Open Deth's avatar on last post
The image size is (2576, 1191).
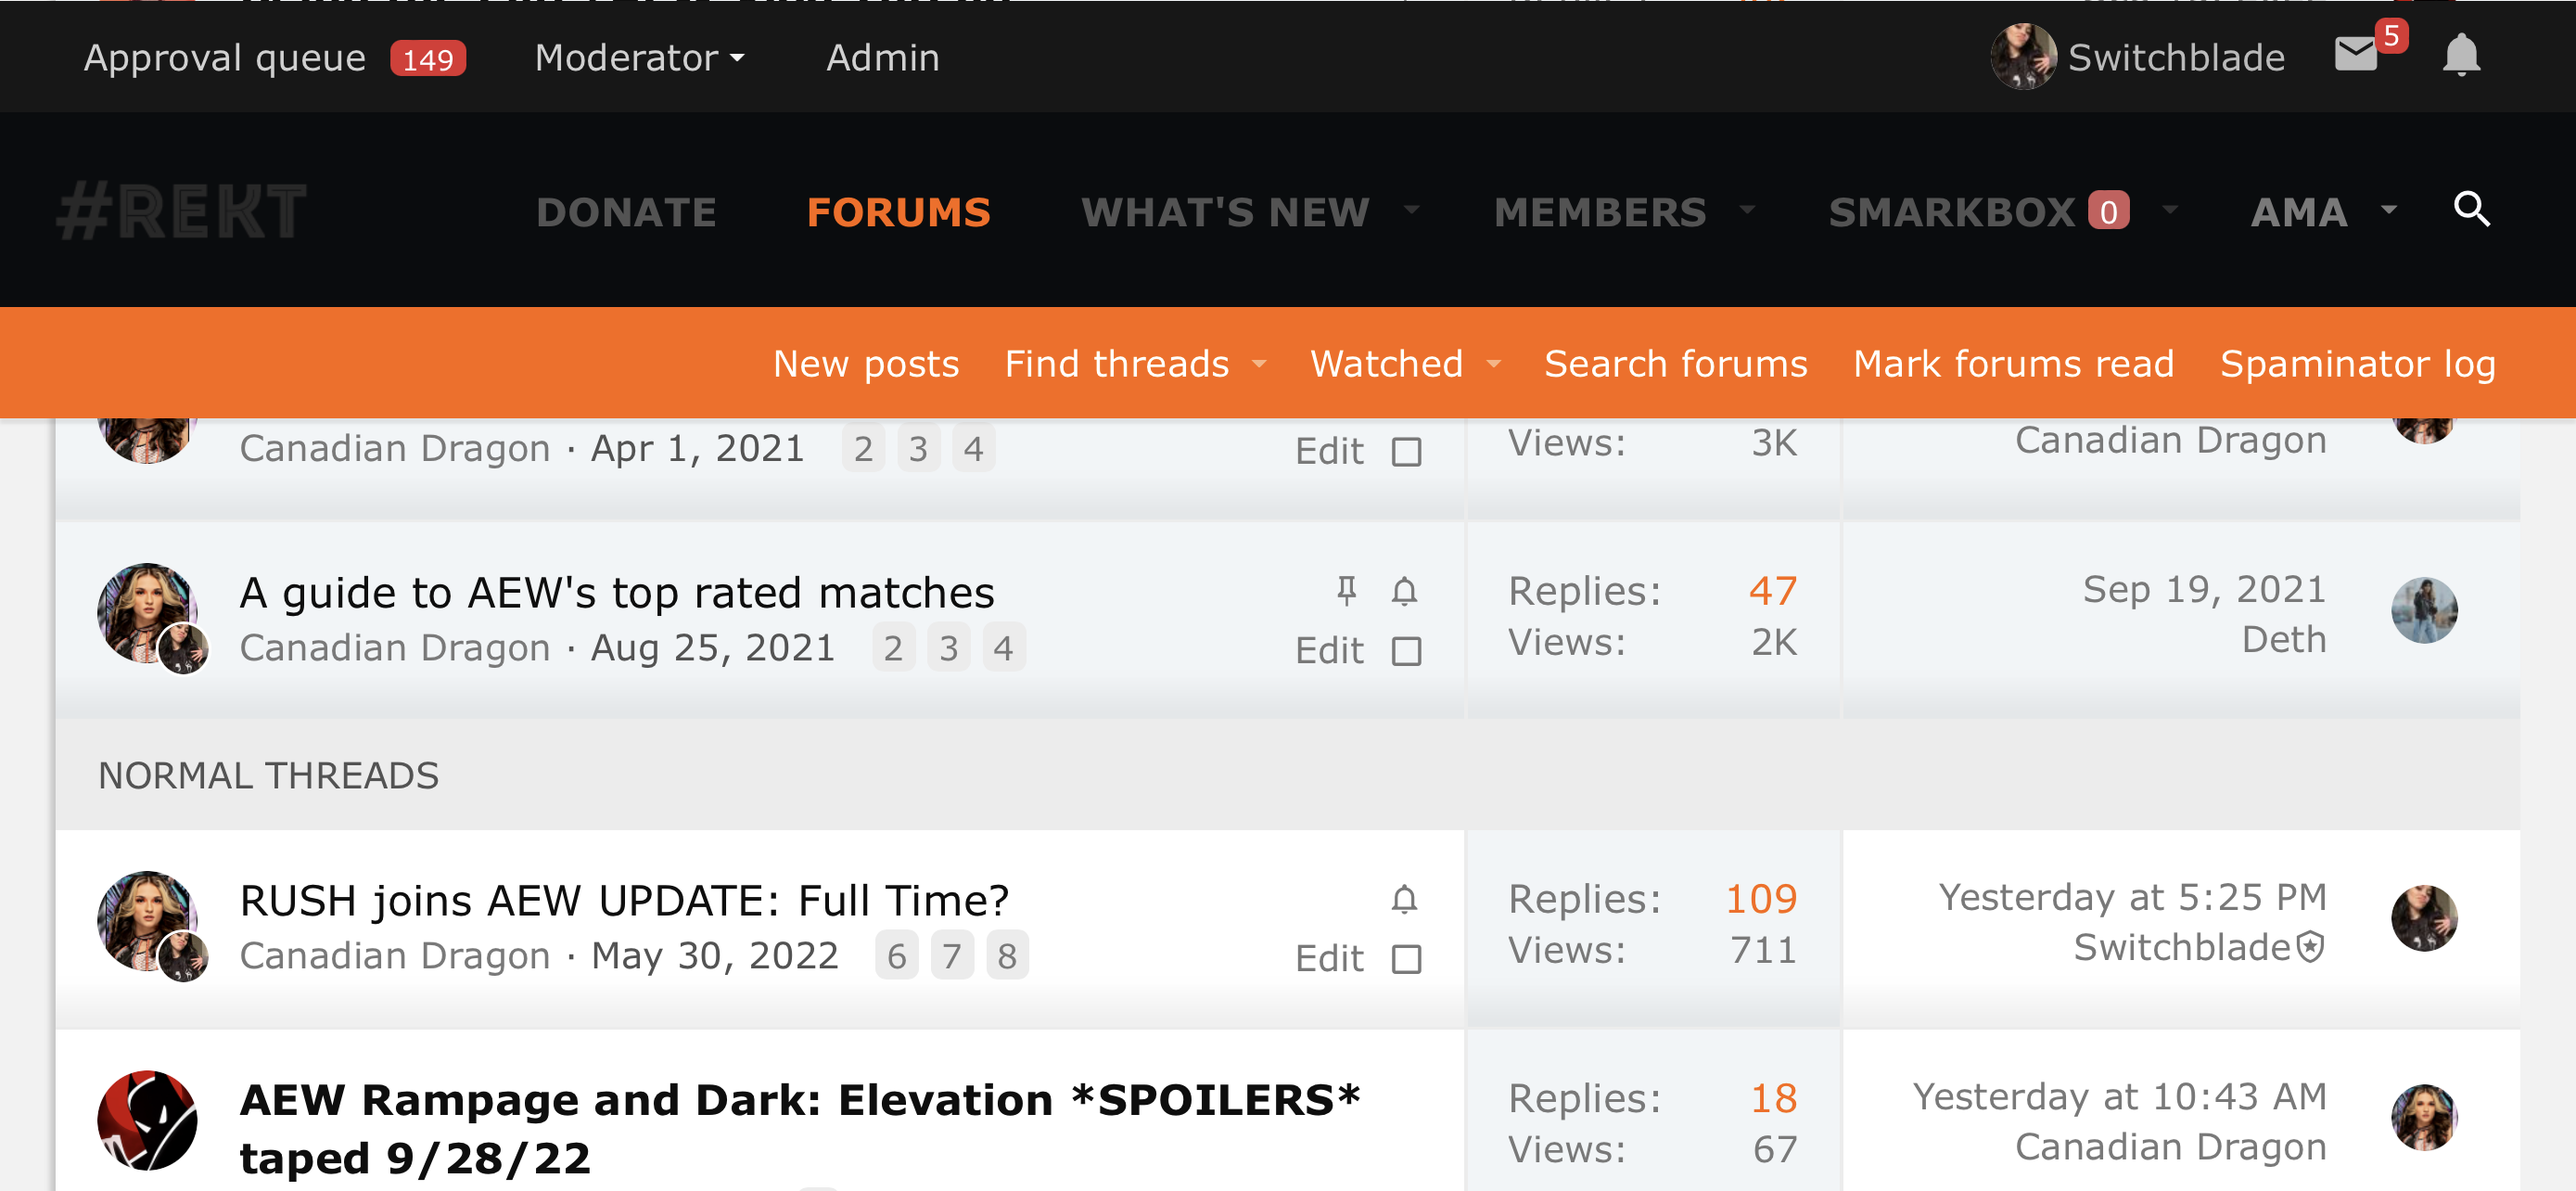click(x=2424, y=611)
